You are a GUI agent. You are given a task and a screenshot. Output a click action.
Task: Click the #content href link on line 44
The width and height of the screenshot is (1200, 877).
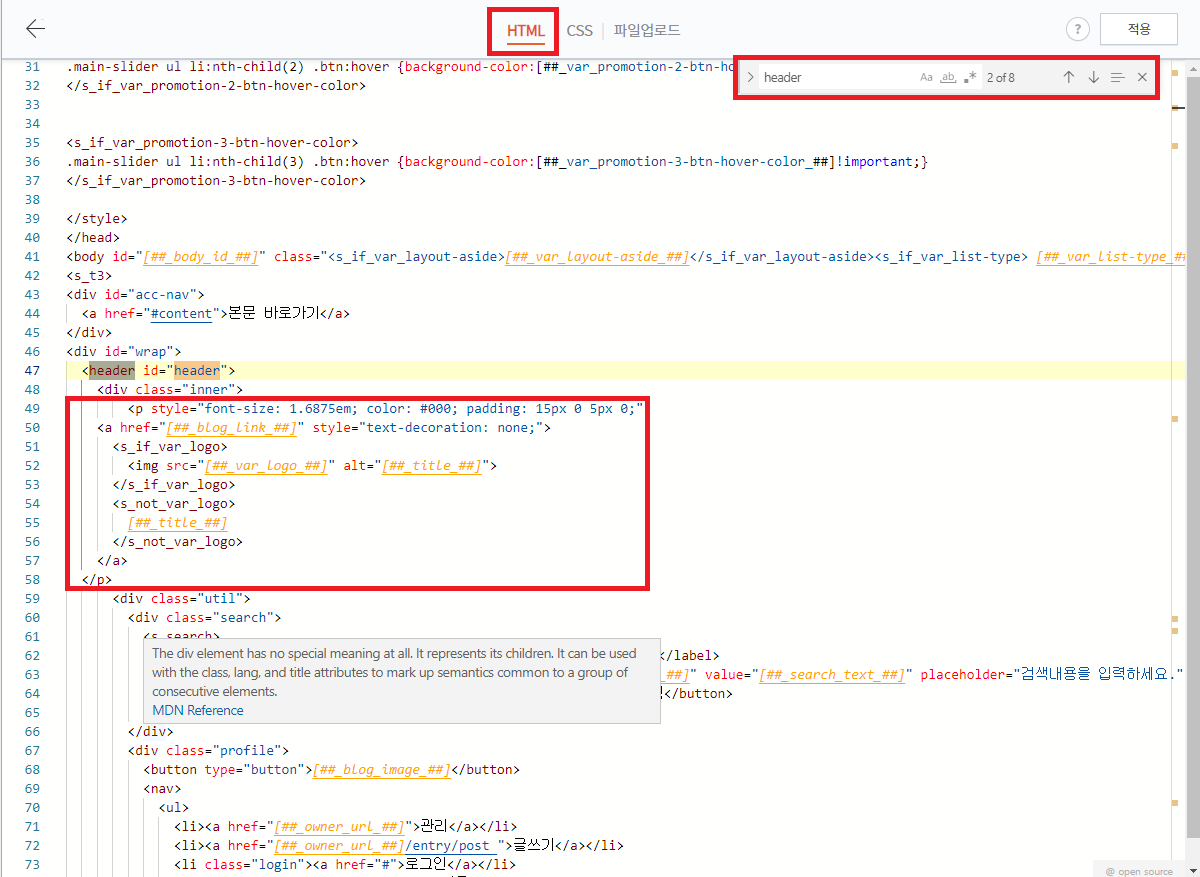coord(180,313)
